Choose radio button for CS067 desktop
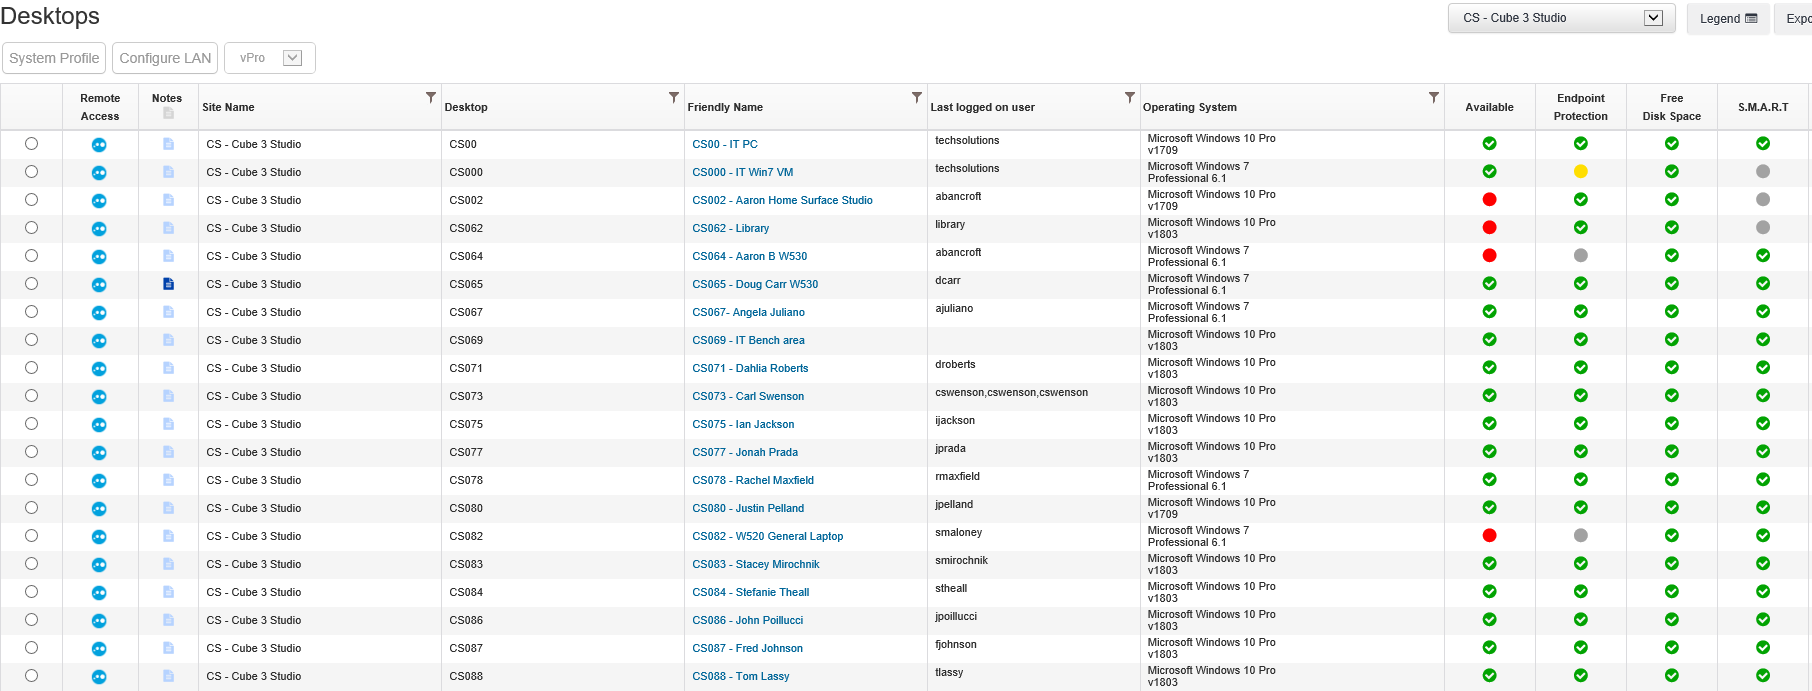Screen dimensions: 1812x691 31,312
